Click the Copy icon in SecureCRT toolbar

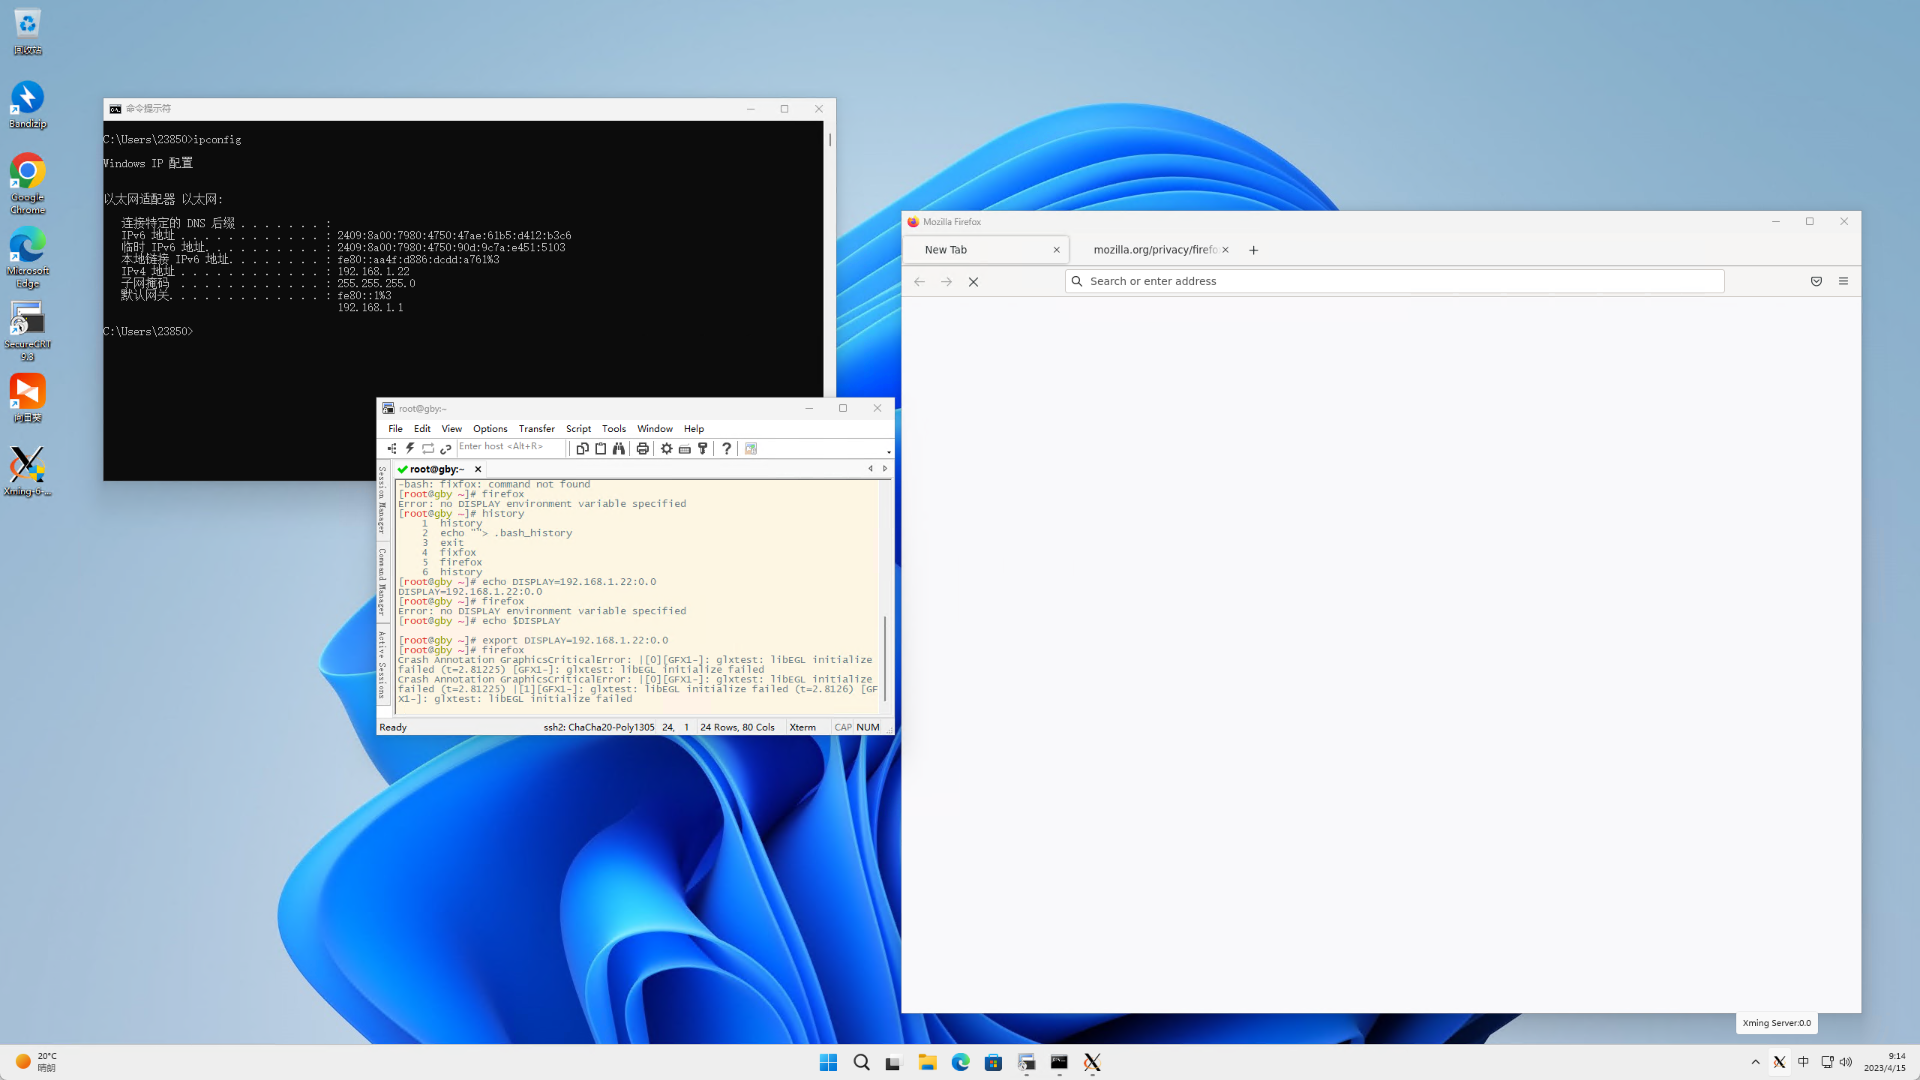[582, 449]
